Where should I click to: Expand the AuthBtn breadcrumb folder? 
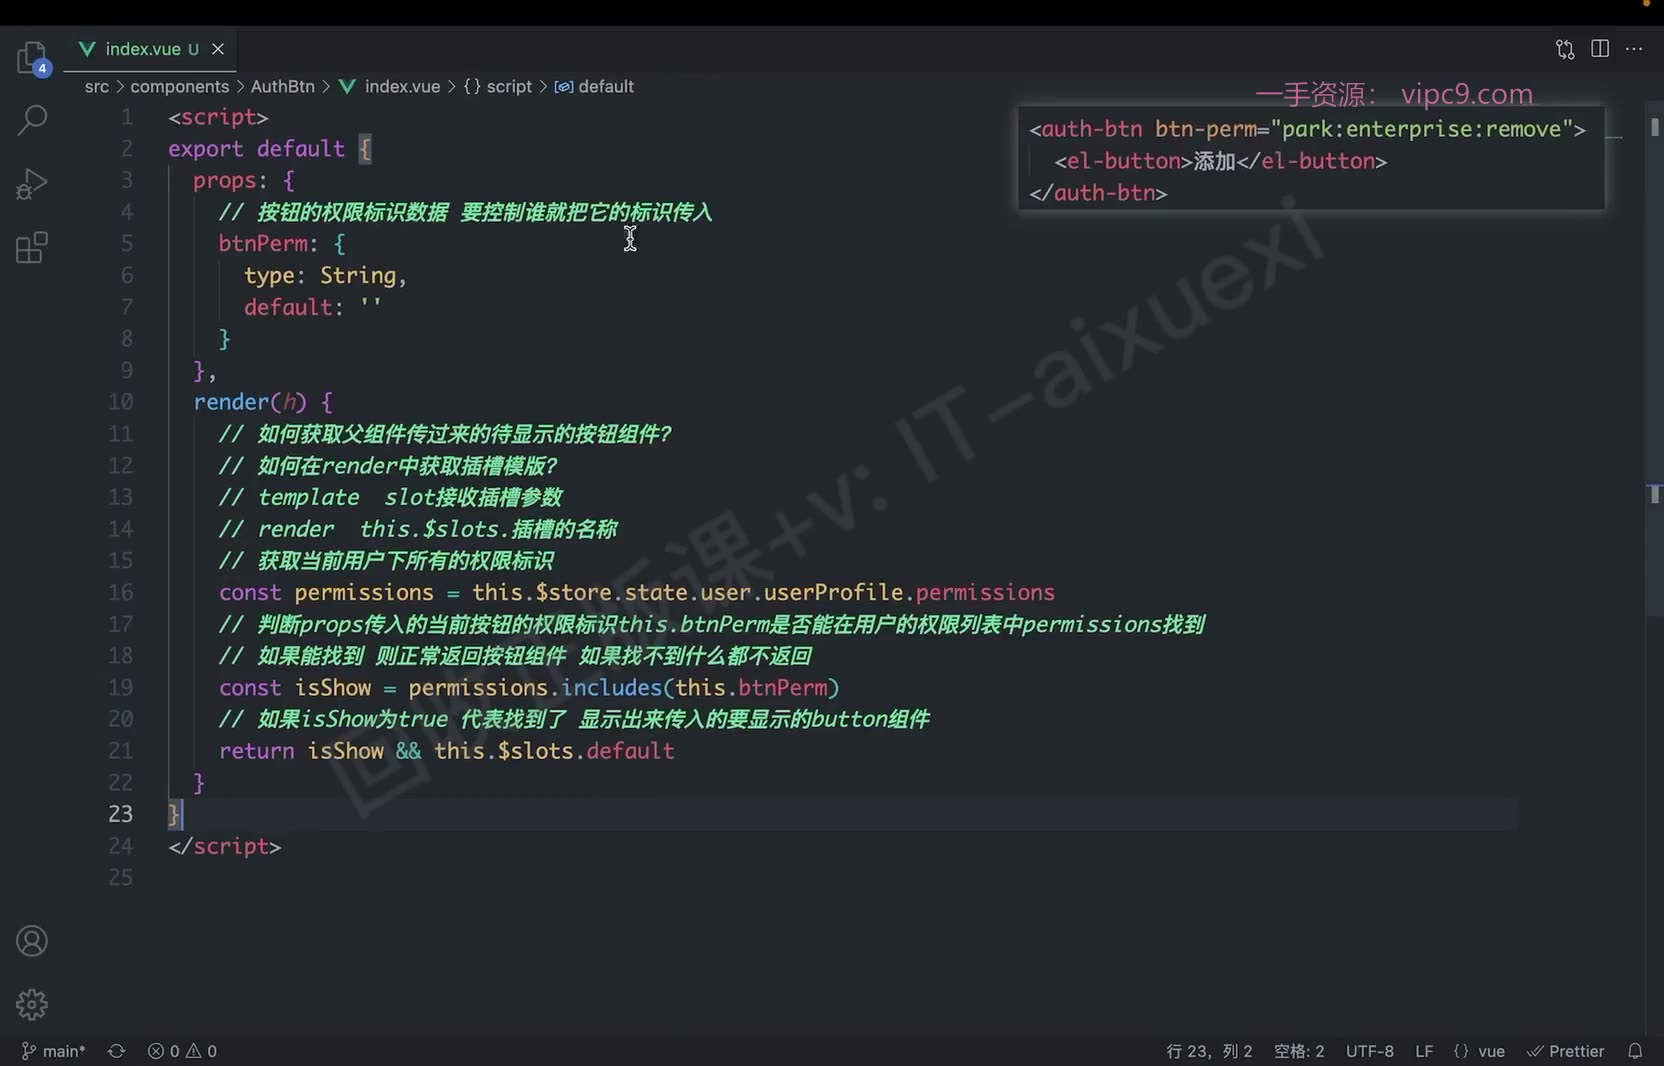(282, 87)
